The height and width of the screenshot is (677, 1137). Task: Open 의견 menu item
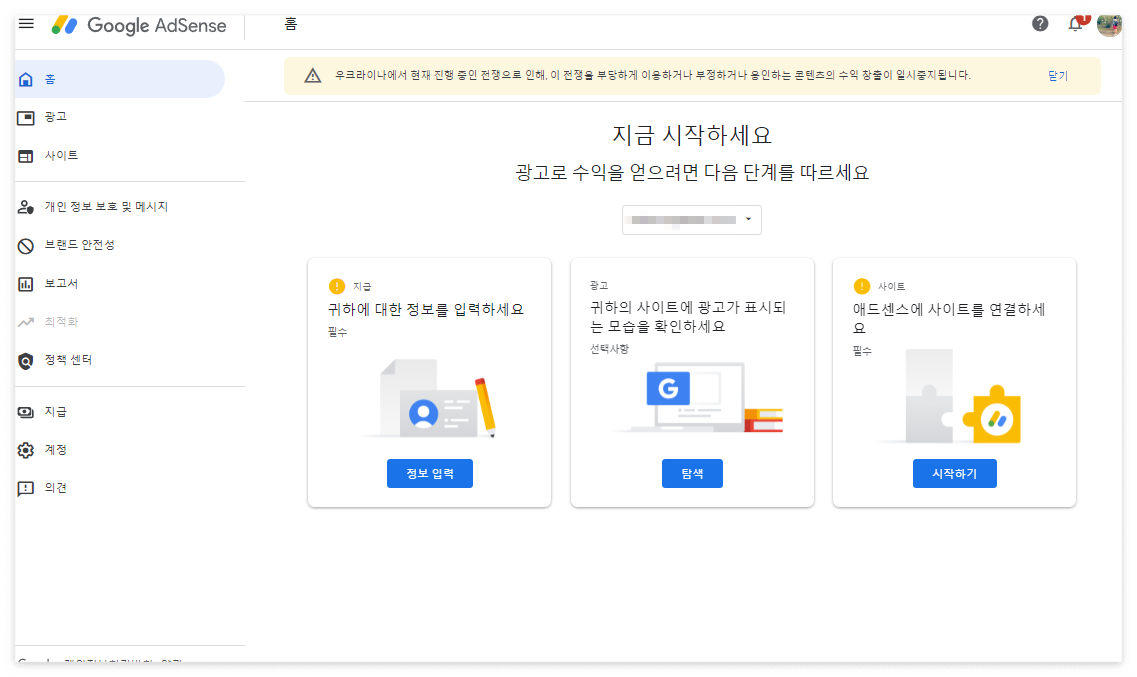coord(56,488)
